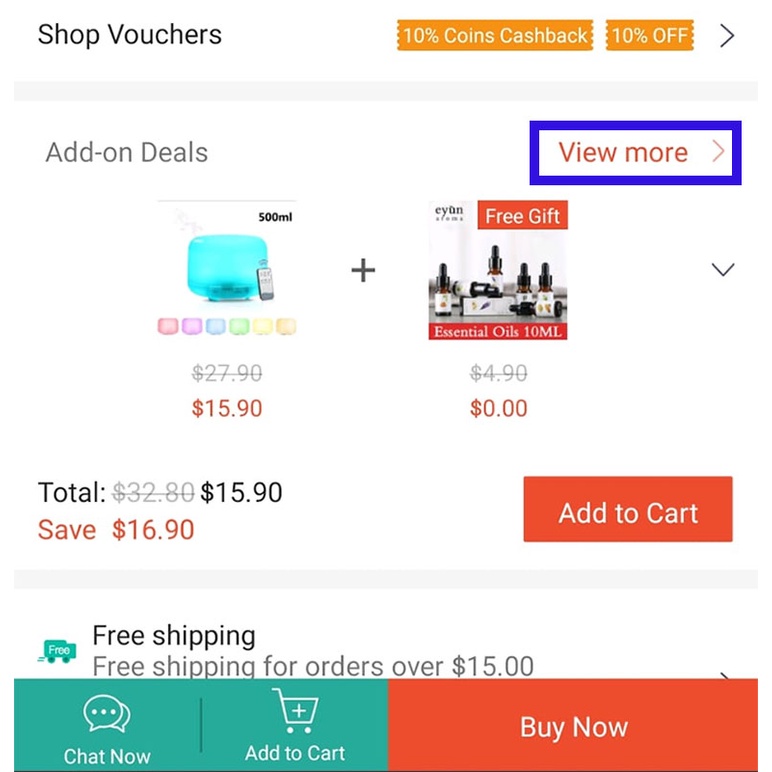Expand add-on deal with down chevron
The height and width of the screenshot is (772, 772).
coord(723,269)
